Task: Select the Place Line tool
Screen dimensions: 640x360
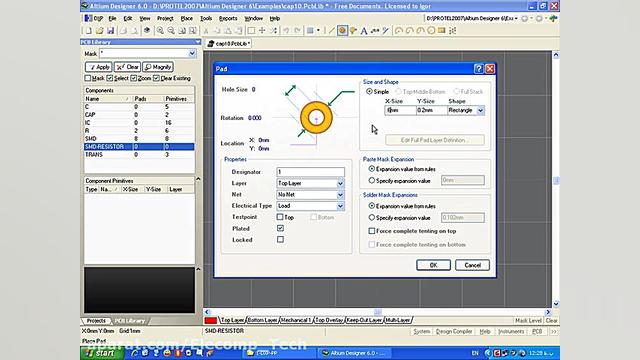Action: pyautogui.click(x=331, y=31)
